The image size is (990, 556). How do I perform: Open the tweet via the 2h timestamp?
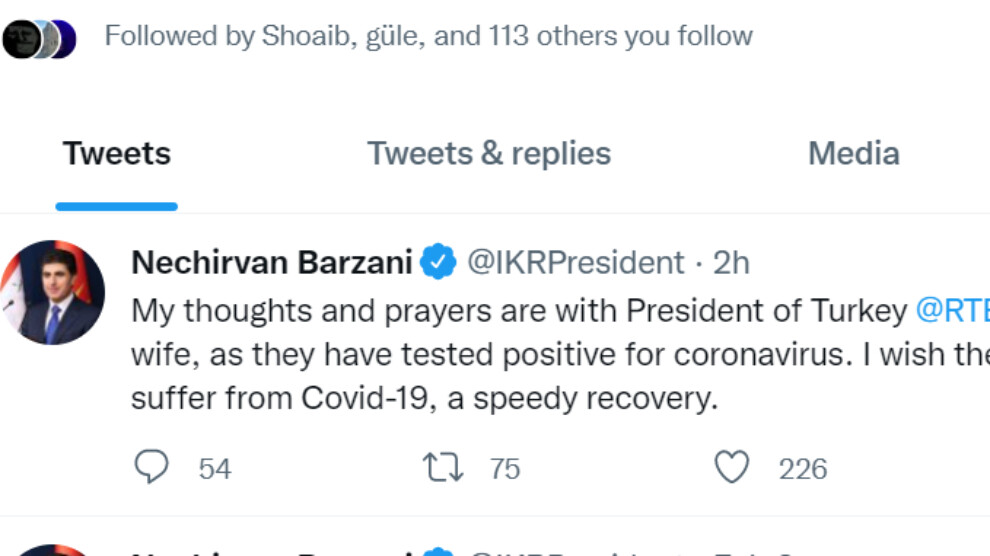tap(731, 262)
